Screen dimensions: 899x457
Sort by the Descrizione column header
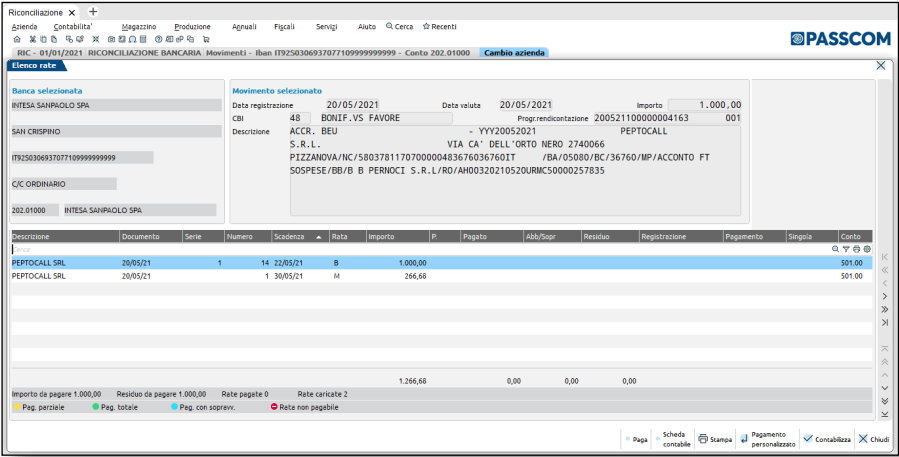[x=65, y=236]
